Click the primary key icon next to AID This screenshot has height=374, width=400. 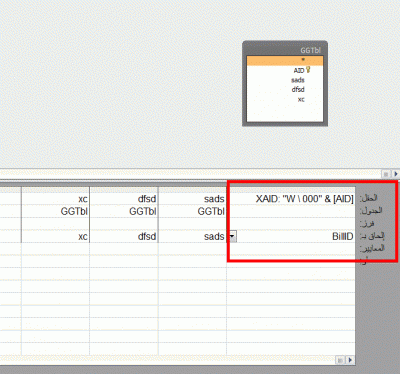[x=308, y=70]
